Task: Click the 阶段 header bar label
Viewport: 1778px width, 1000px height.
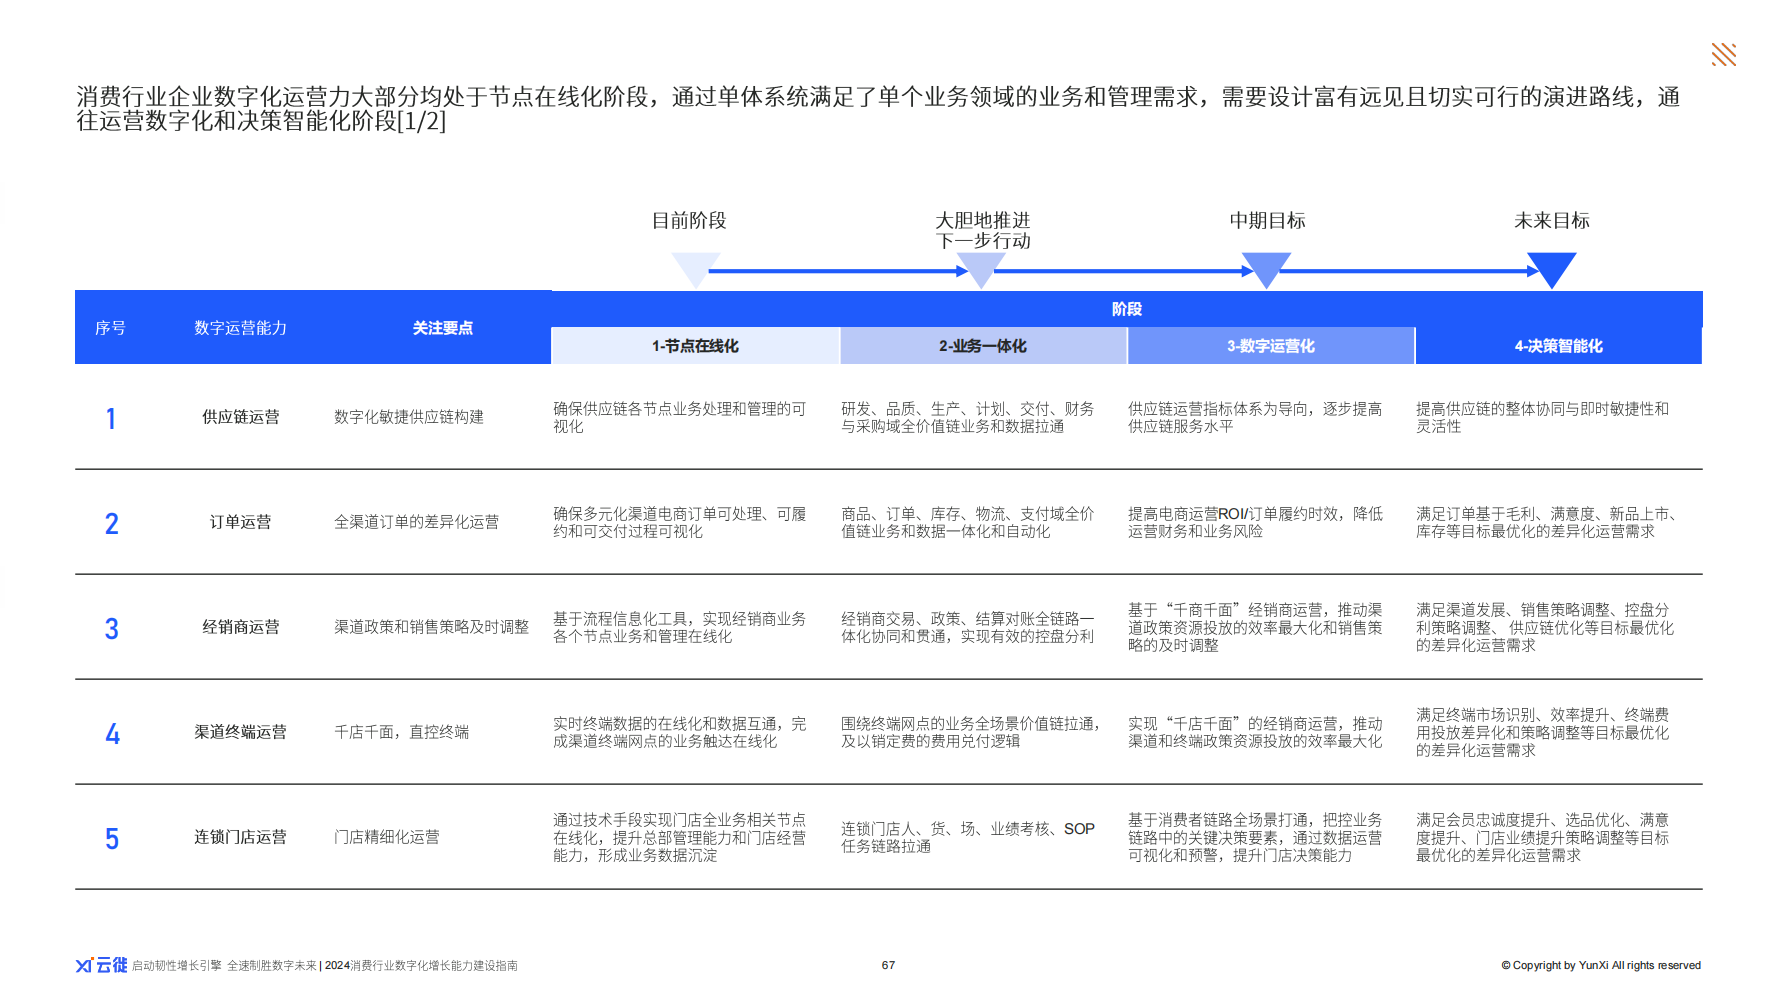Action: [x=1126, y=309]
